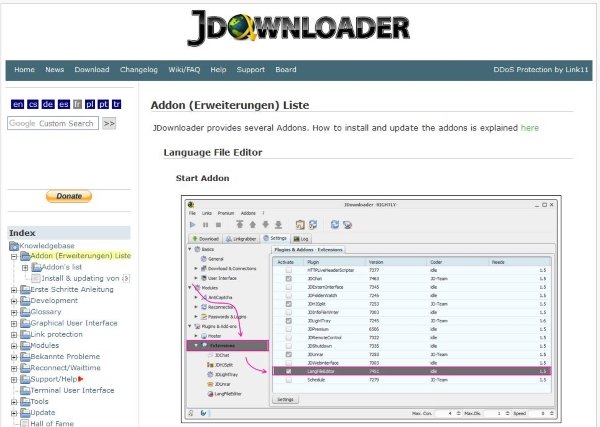Select the 'en' language flag

(18, 104)
